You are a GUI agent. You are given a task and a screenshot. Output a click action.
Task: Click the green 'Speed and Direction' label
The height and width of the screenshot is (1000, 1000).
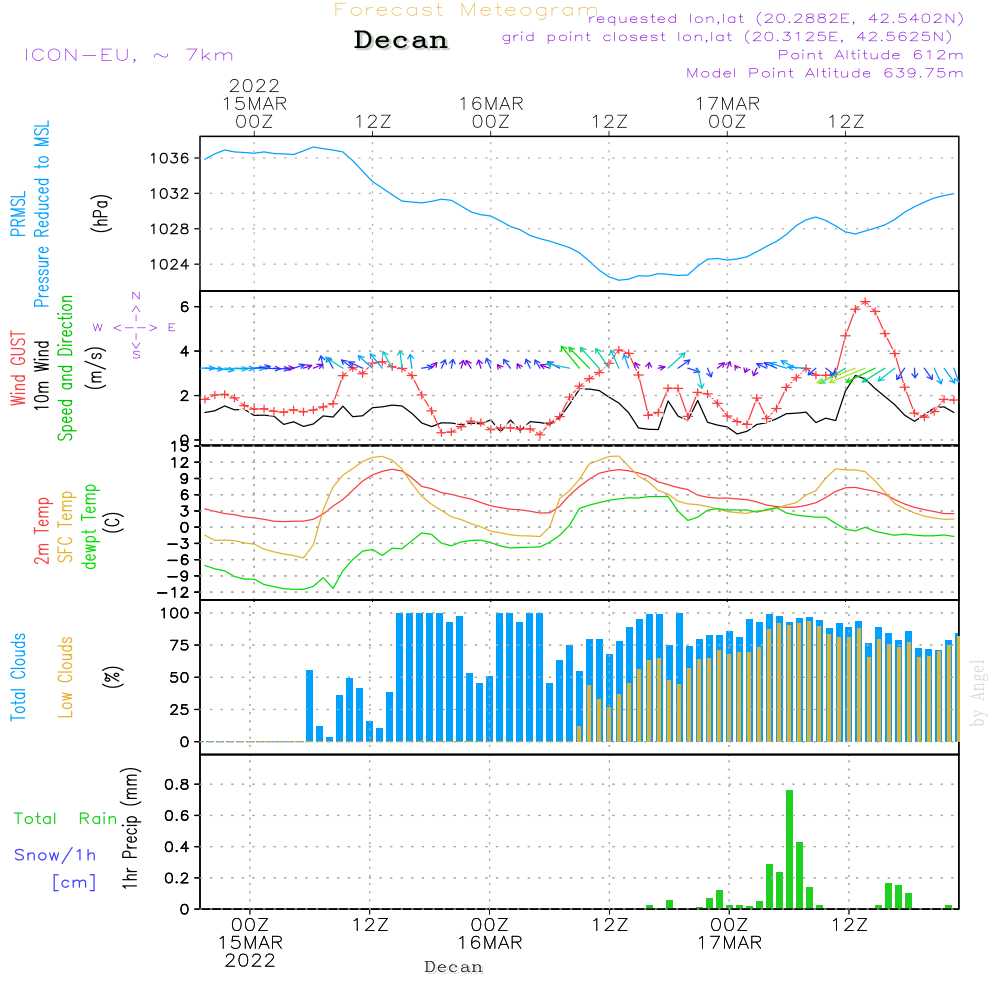click(66, 368)
